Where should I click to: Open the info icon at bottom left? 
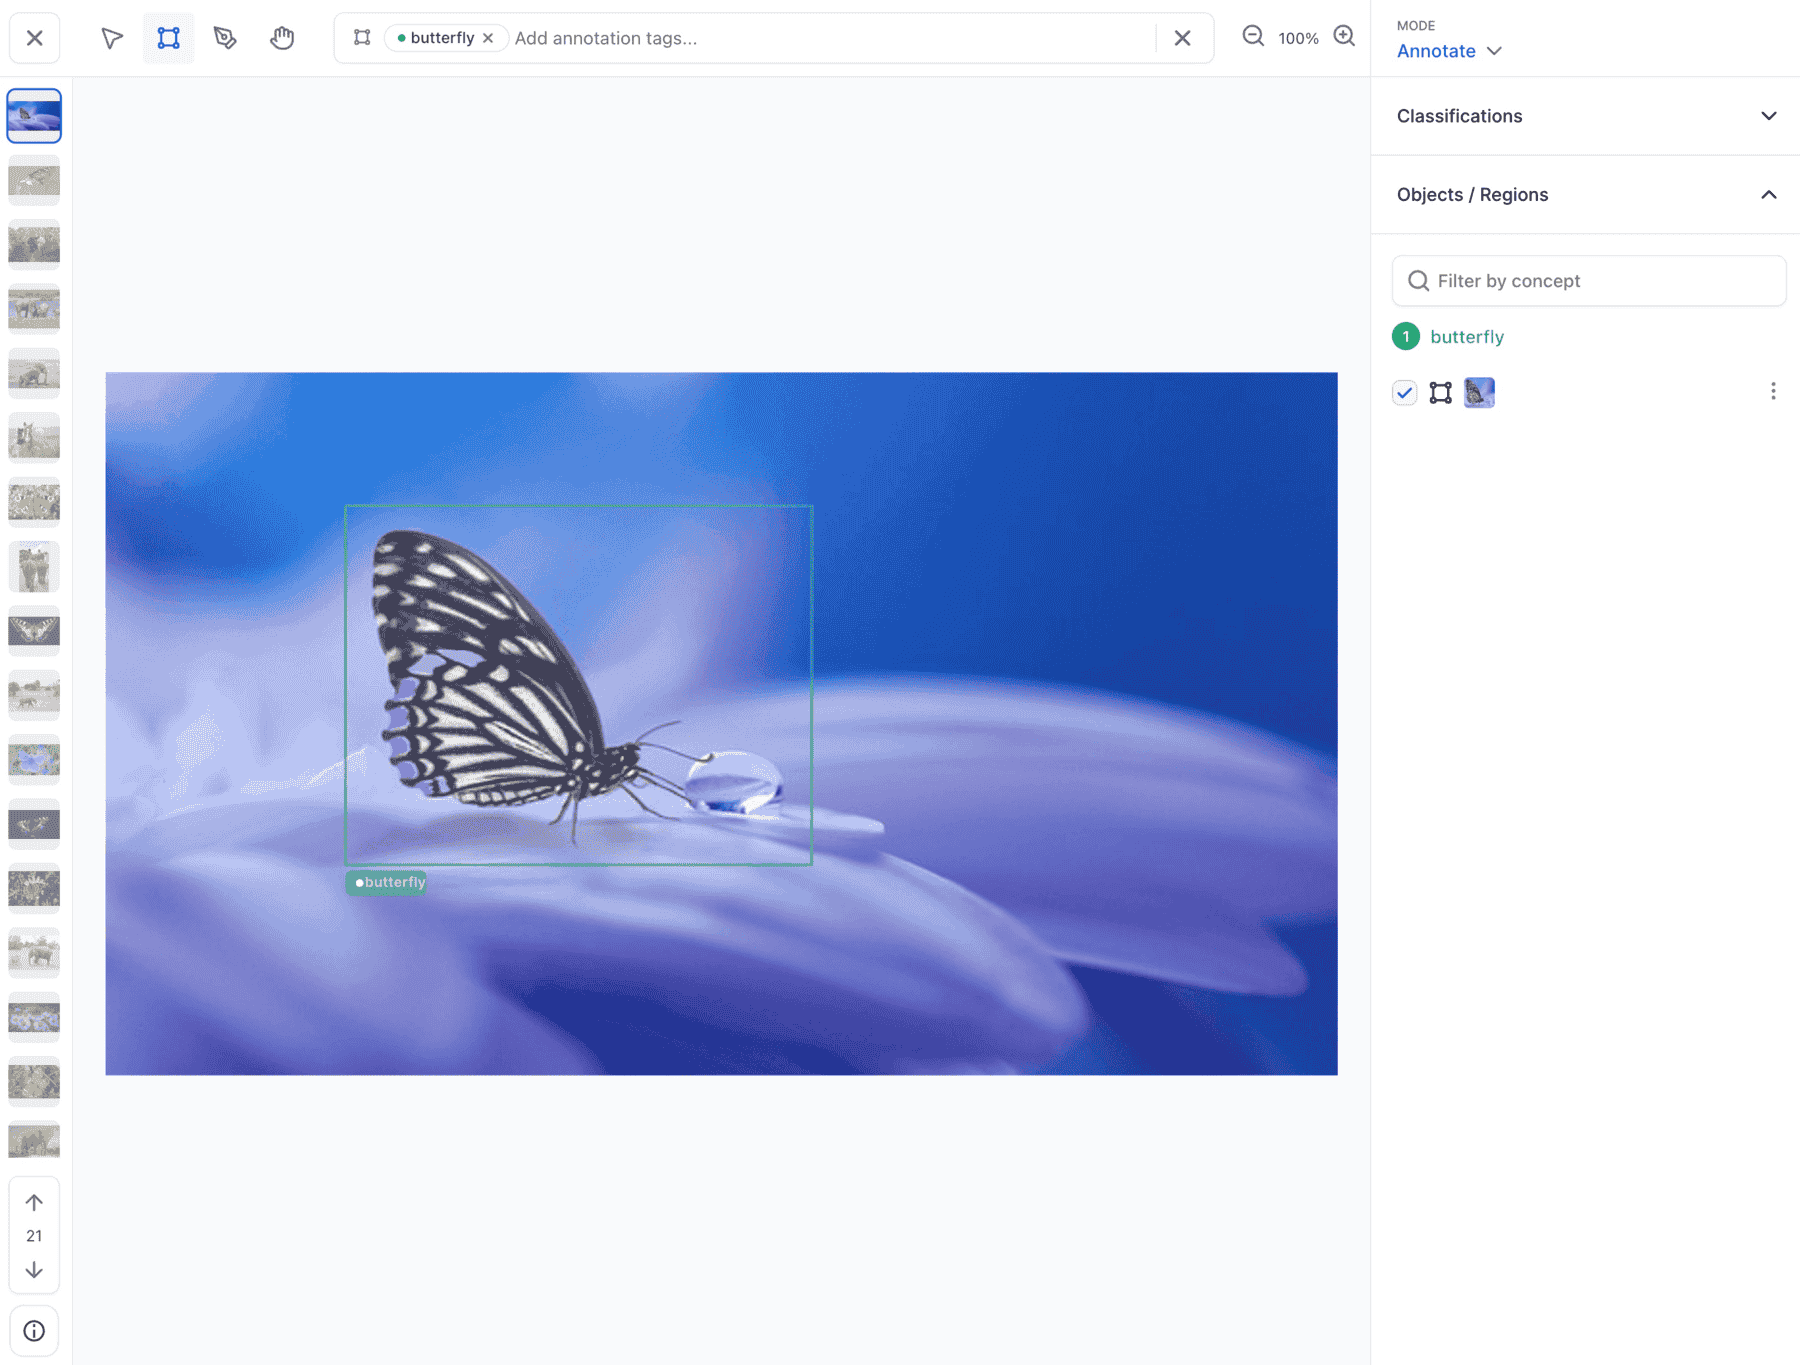[x=34, y=1330]
